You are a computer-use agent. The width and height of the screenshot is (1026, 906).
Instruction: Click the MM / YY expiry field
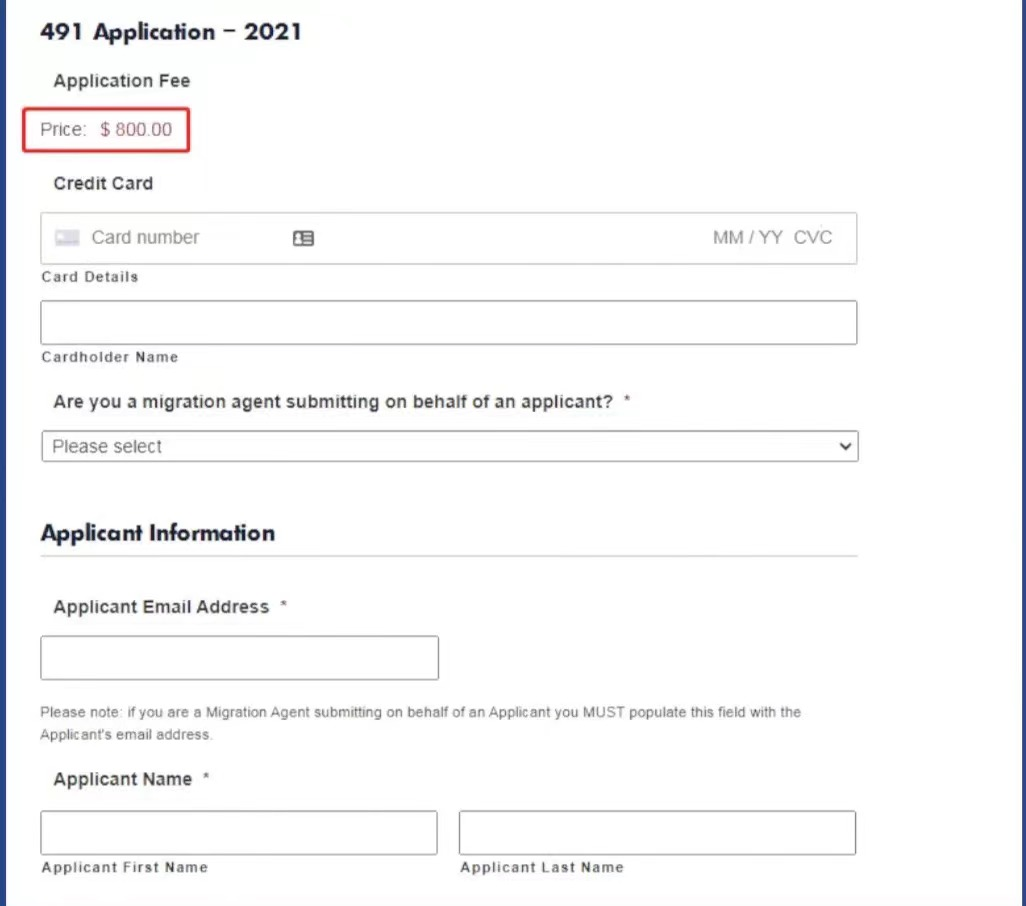(747, 238)
